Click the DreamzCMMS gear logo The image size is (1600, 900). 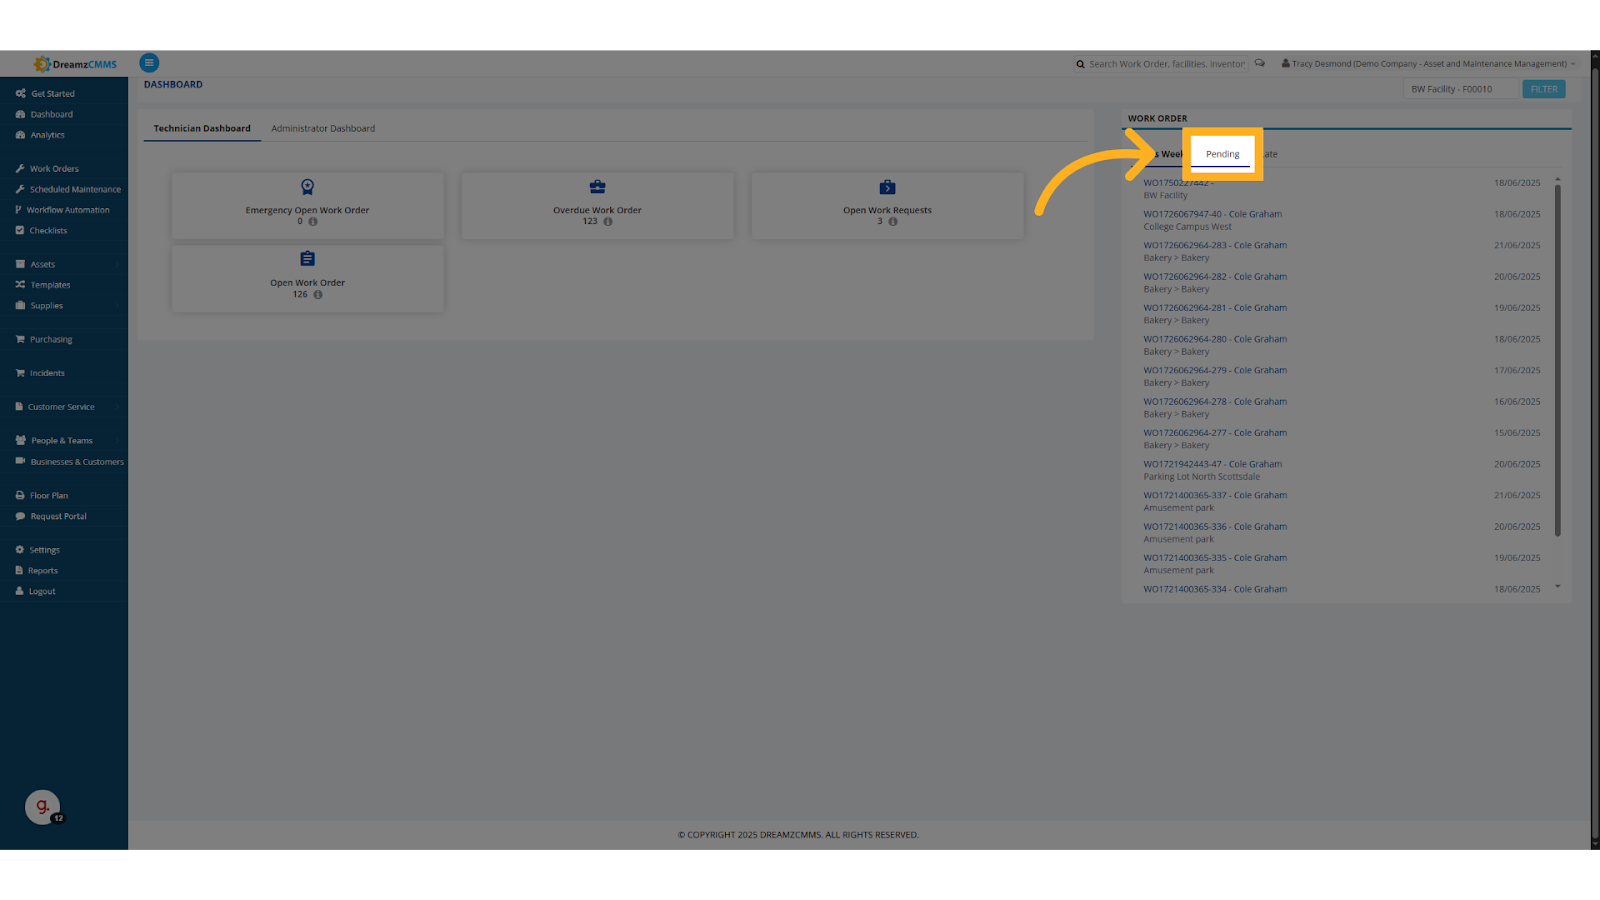coord(42,64)
